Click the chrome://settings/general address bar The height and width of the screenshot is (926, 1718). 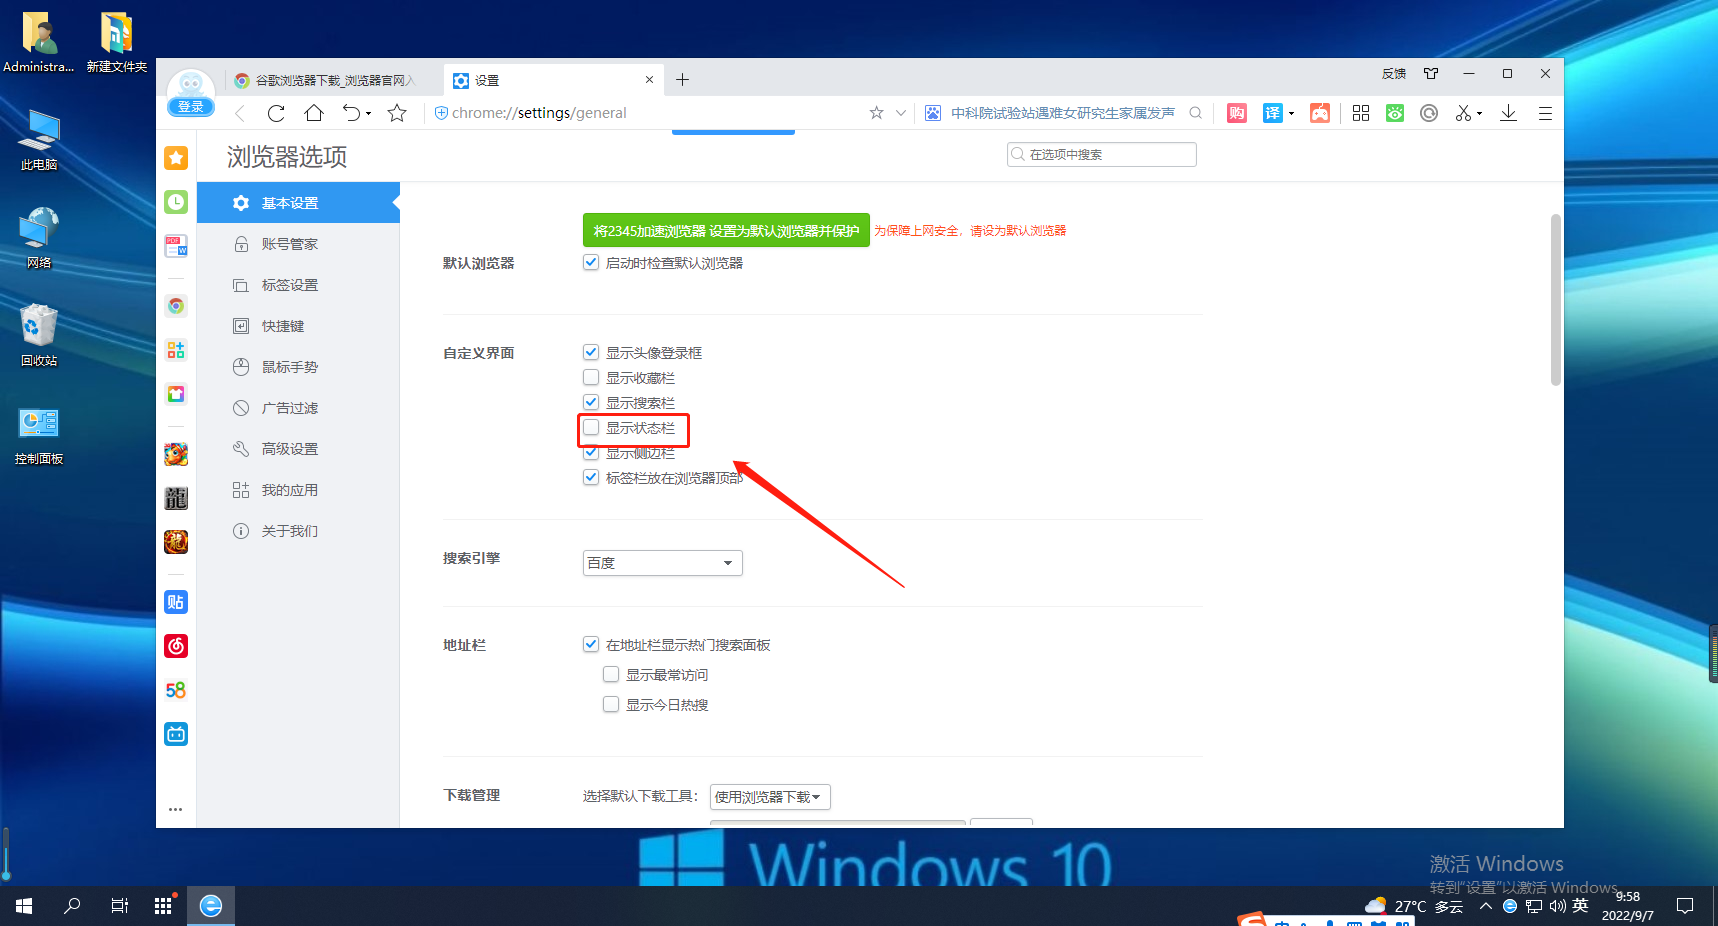tap(650, 113)
